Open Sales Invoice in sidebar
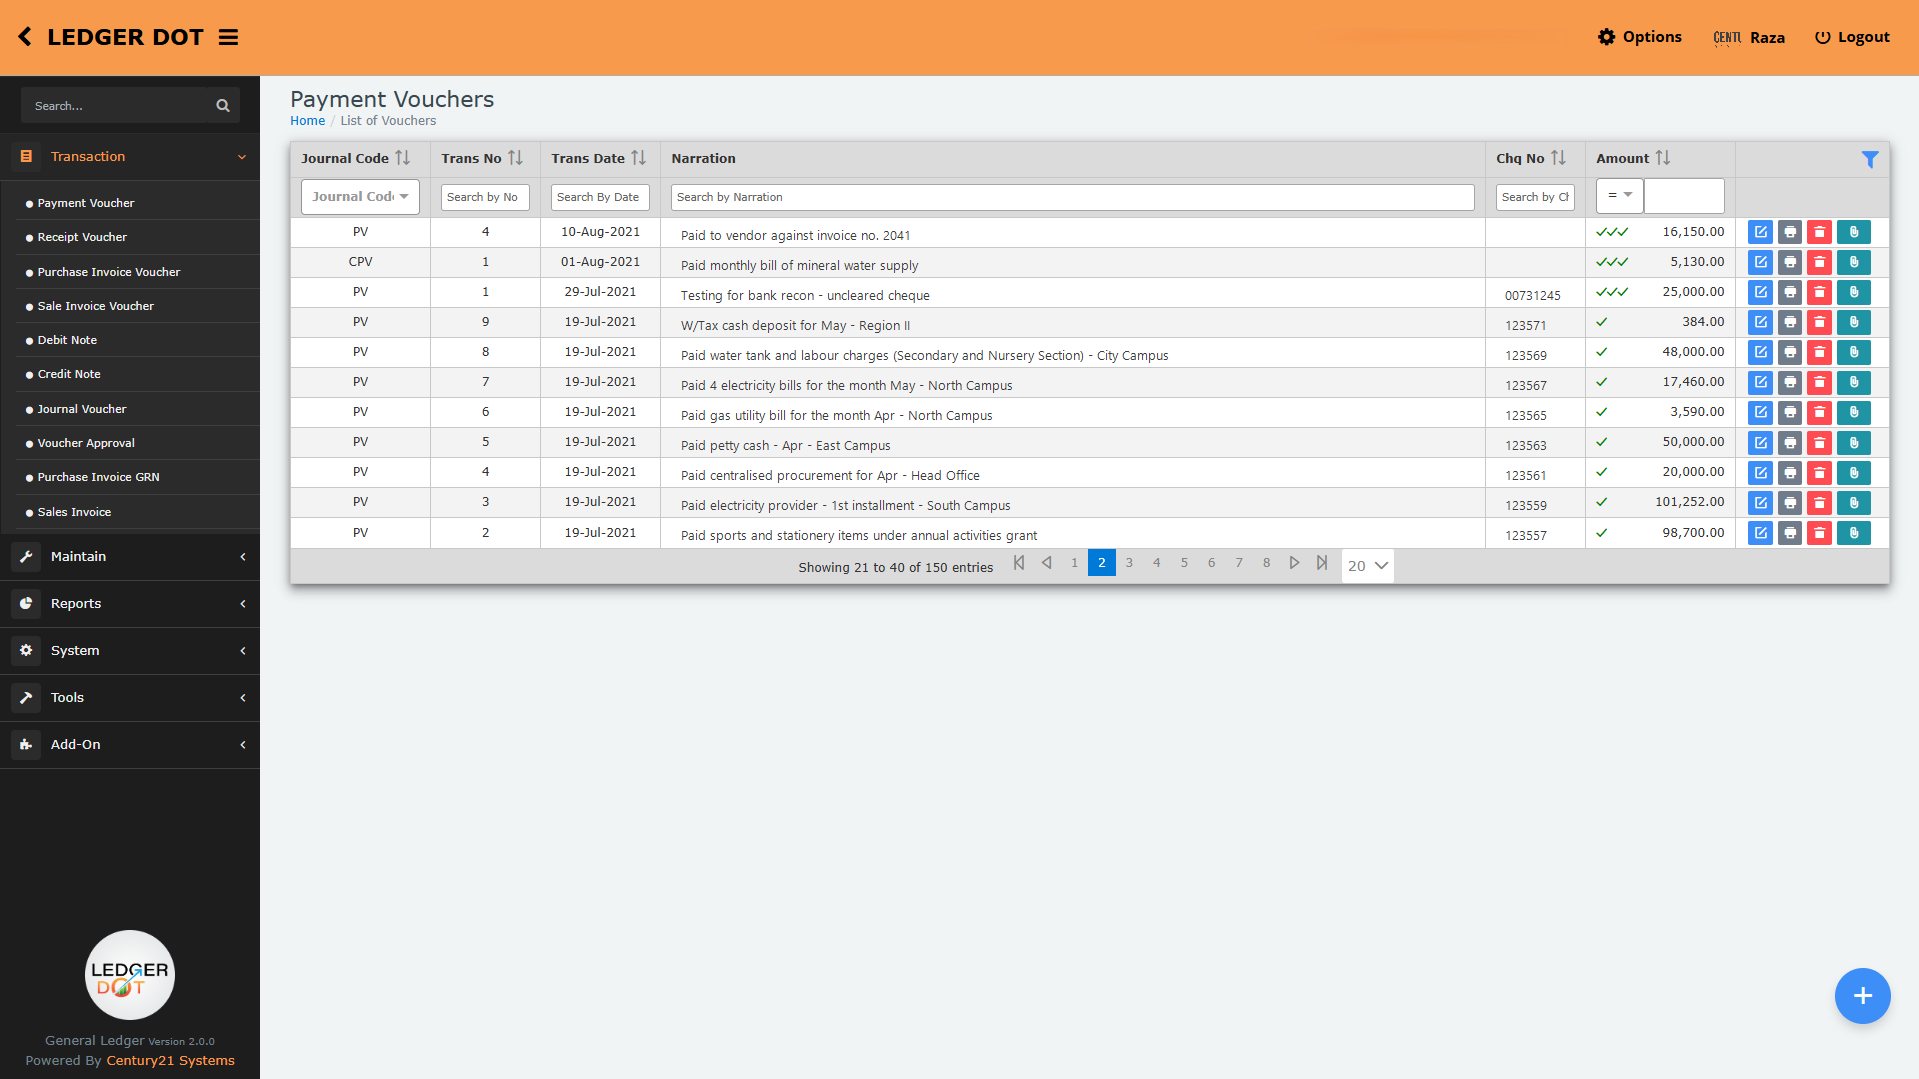Image resolution: width=1919 pixels, height=1079 pixels. point(74,512)
